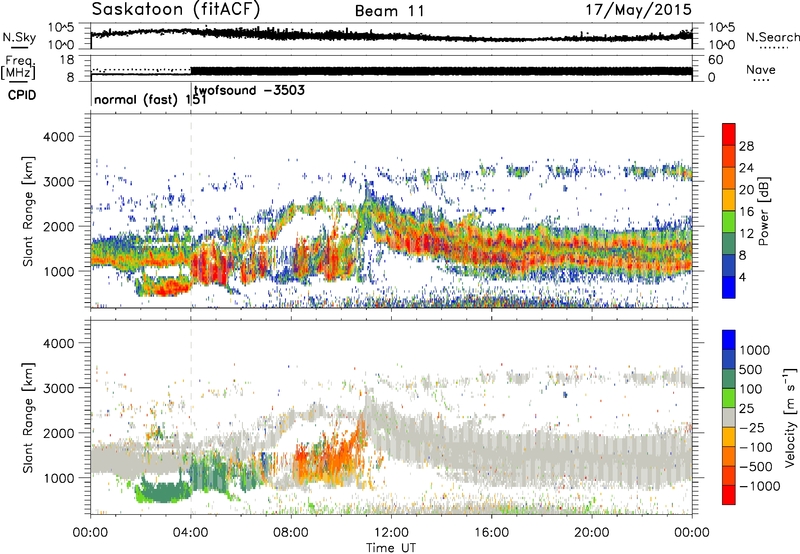Click the date '17/May/2015'
This screenshot has width=800, height=554.
pos(638,10)
